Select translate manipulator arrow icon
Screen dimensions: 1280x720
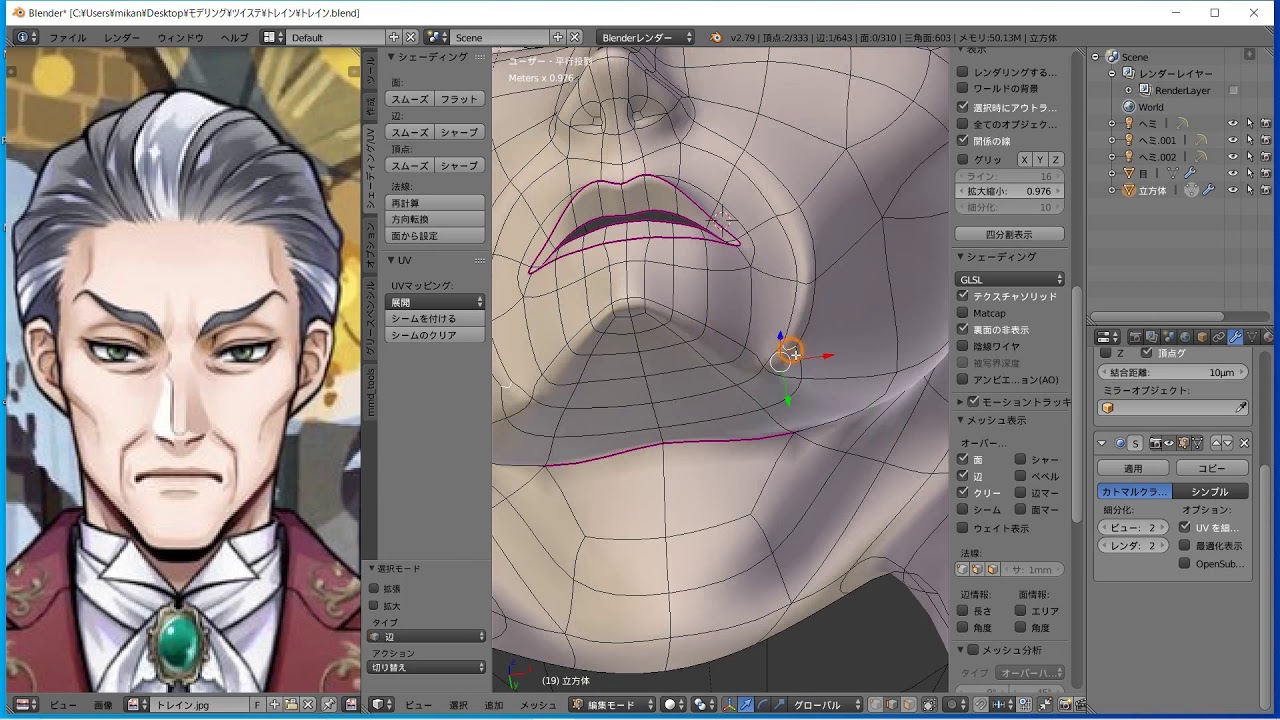746,705
